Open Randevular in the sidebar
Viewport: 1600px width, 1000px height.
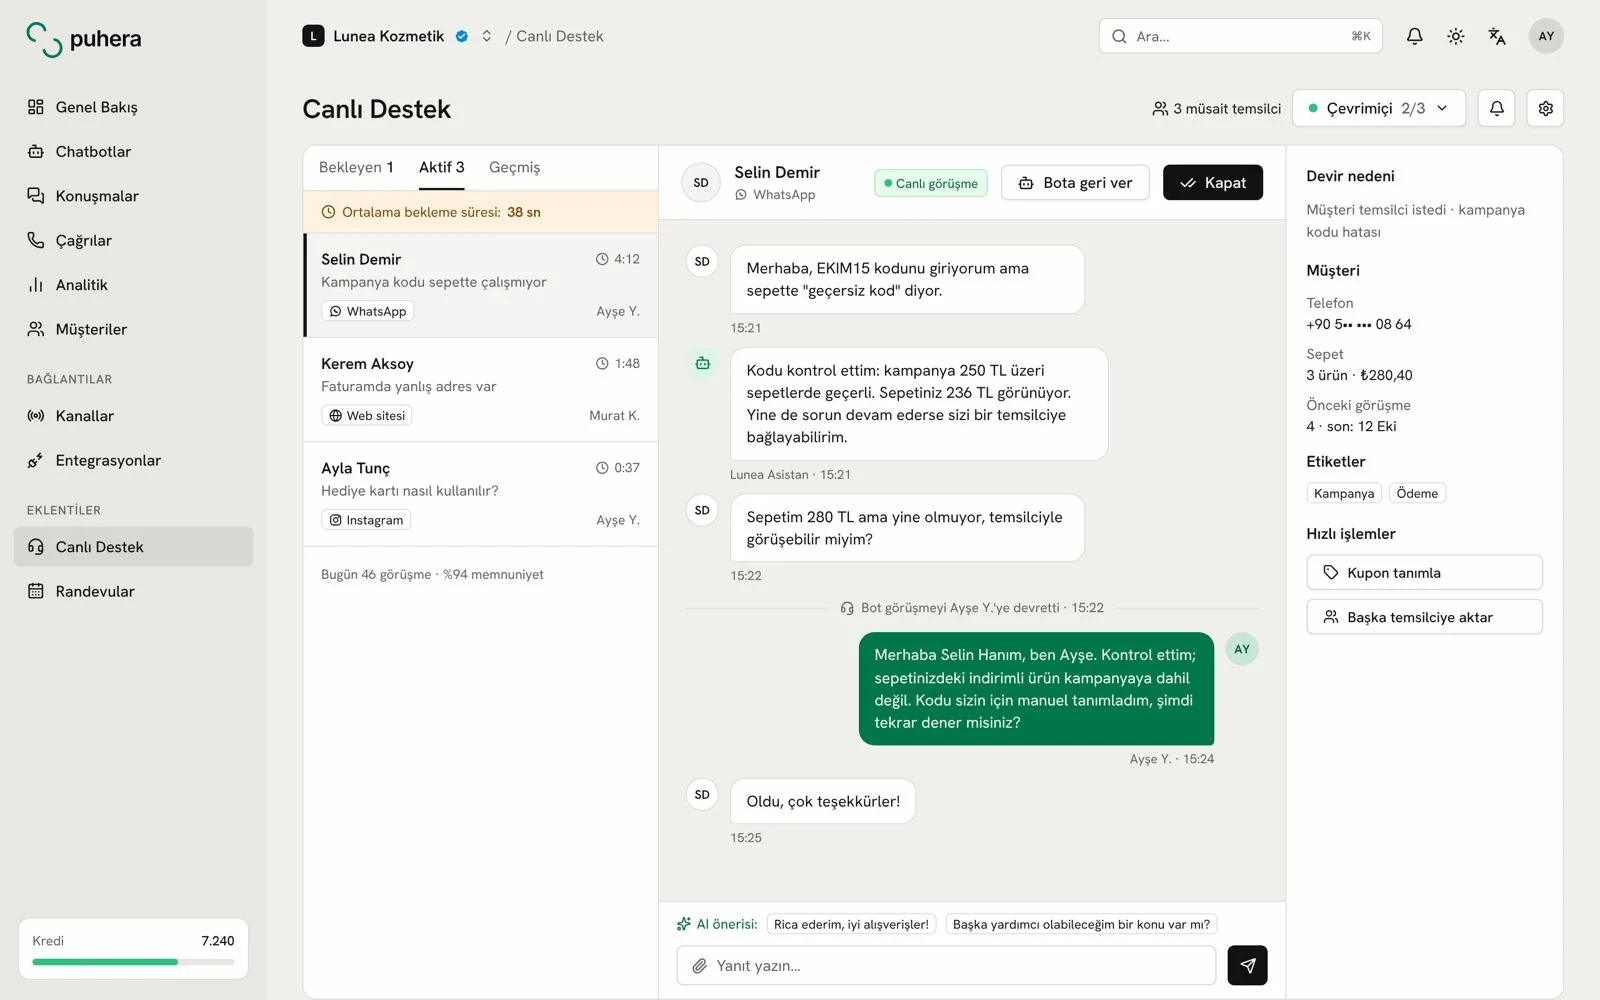pos(133,591)
